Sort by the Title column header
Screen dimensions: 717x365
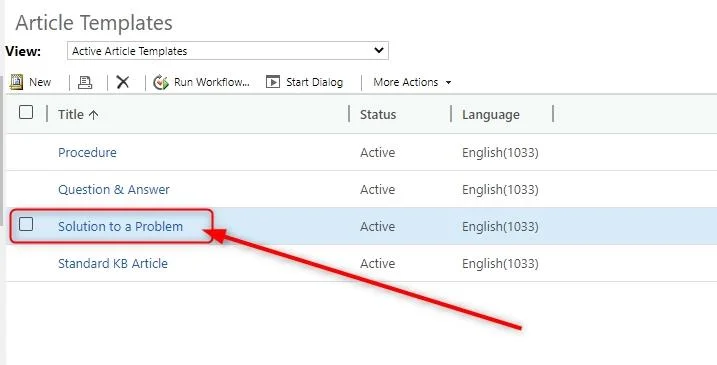(71, 114)
